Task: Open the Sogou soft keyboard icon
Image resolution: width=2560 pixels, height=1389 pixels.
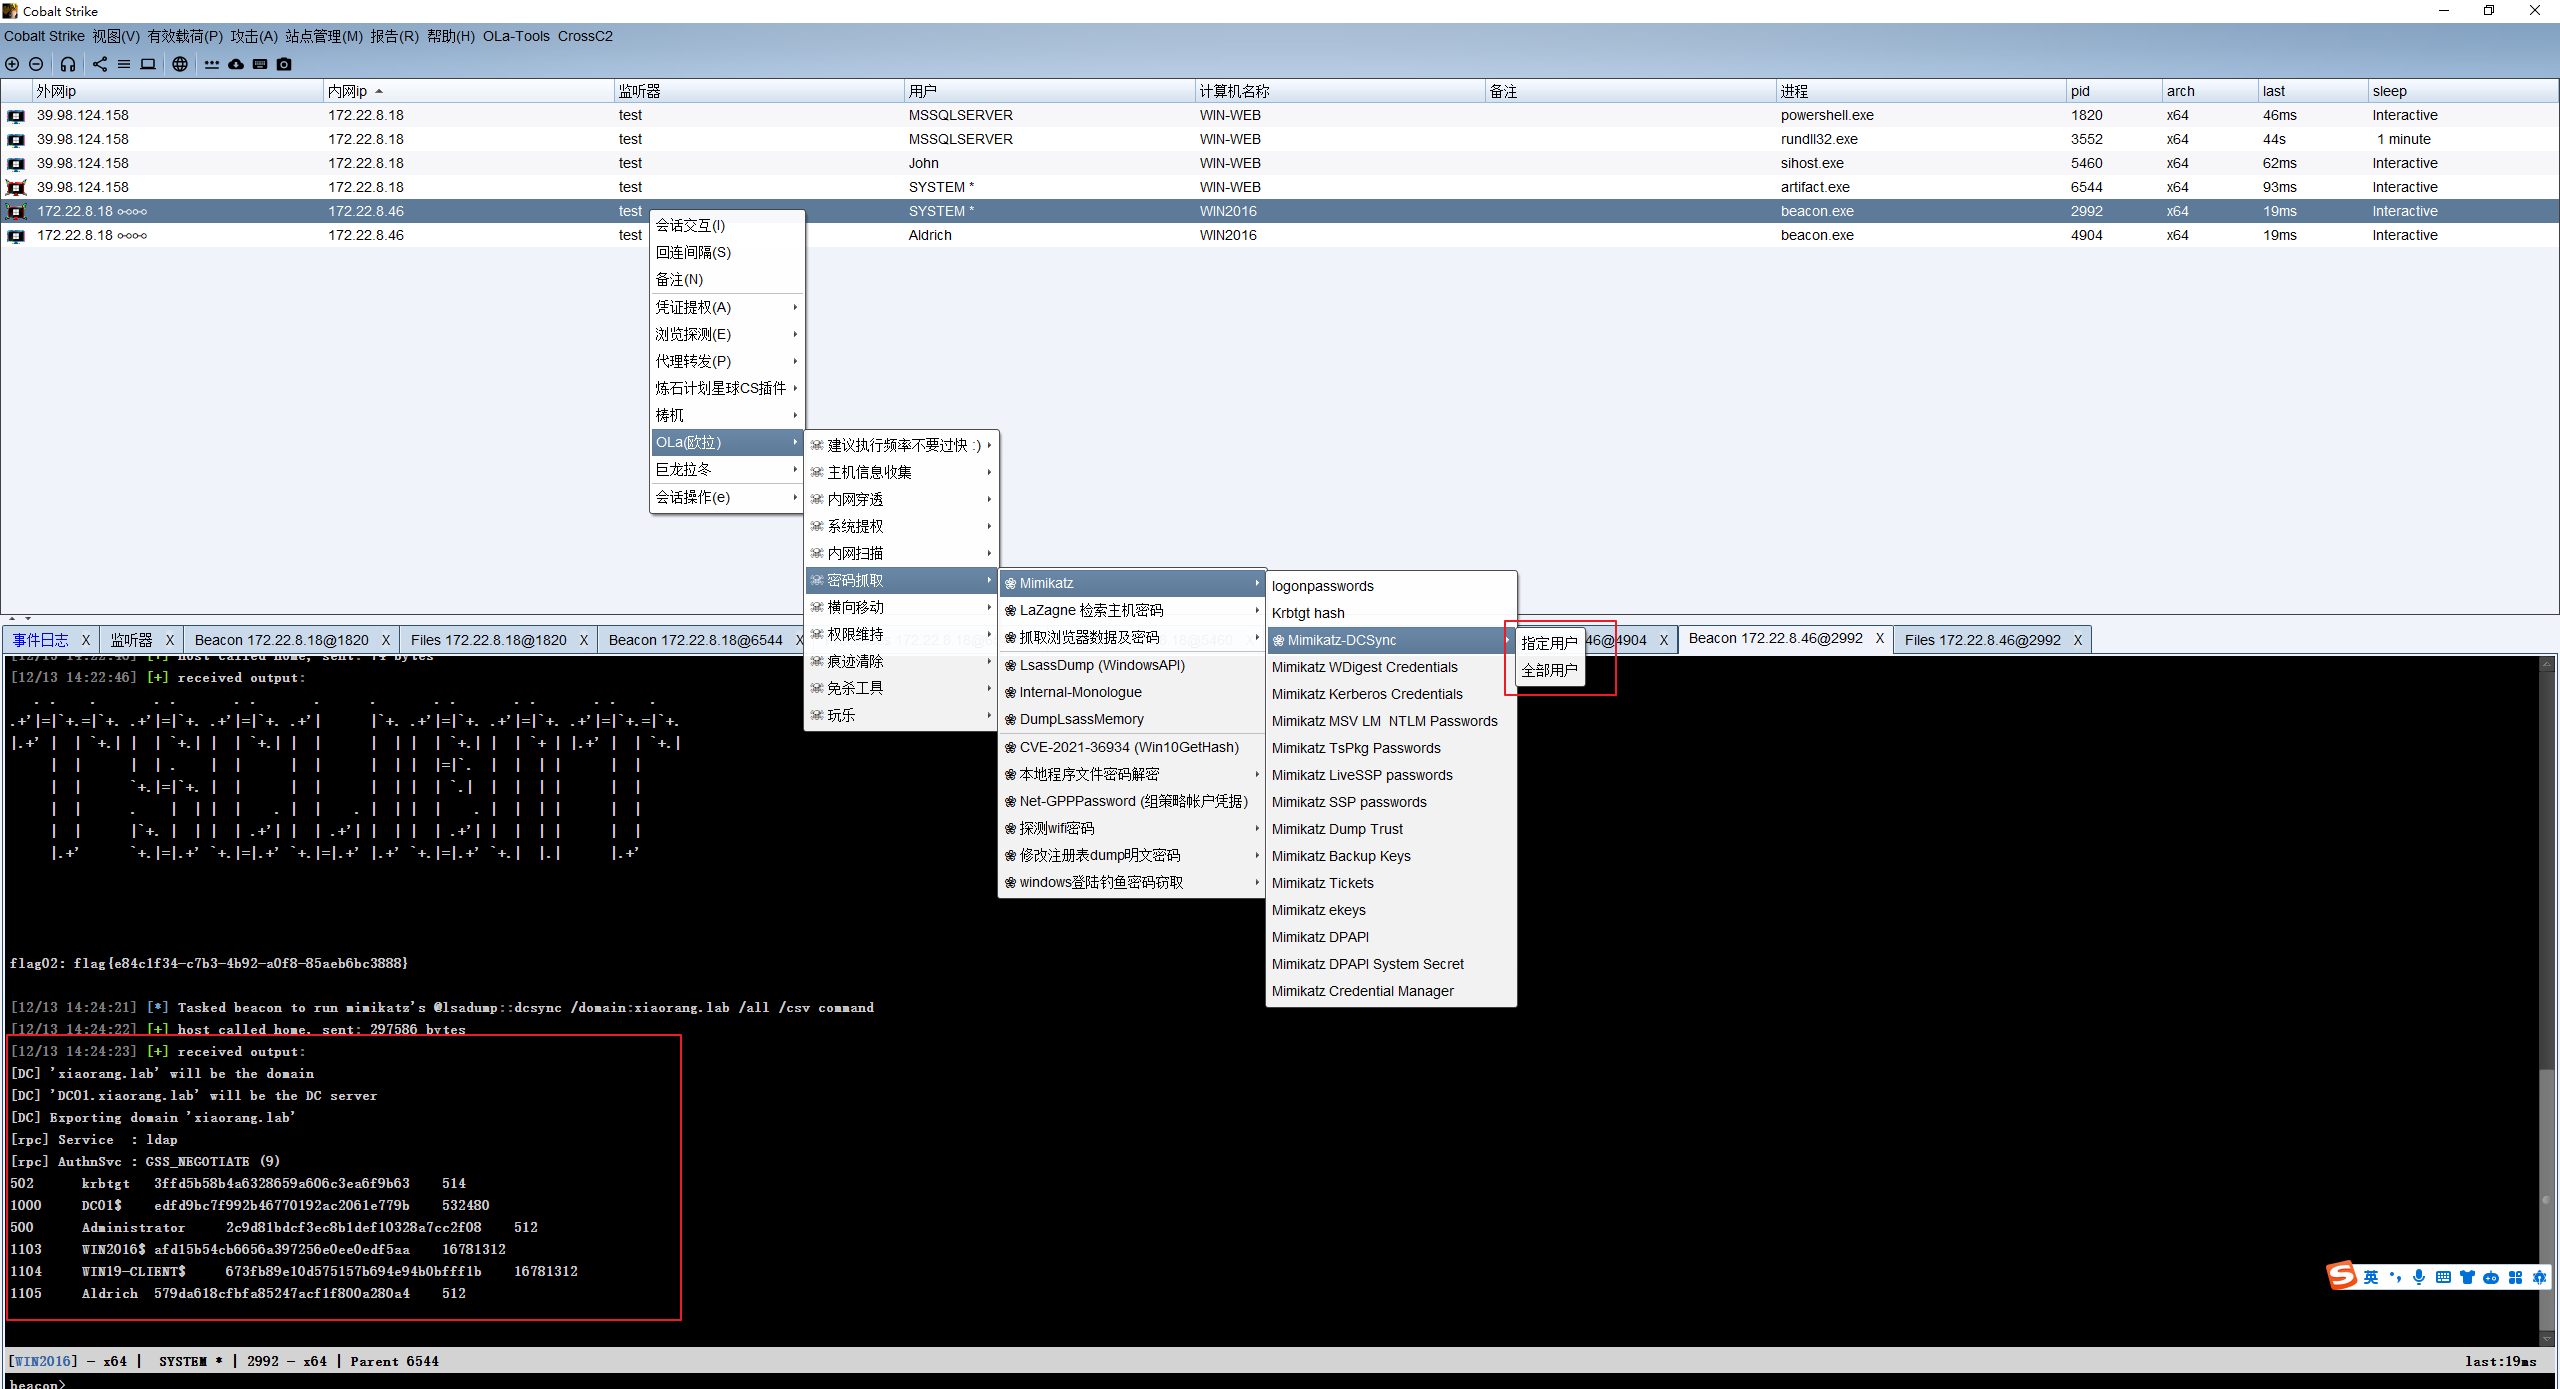Action: 2443,1277
